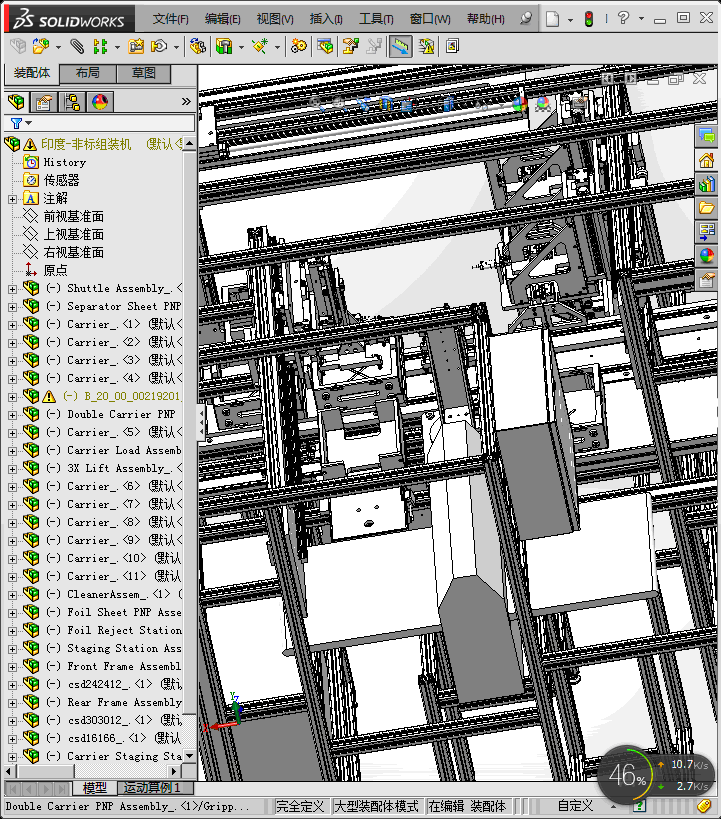Open the SolidWorks Forum chat icon

pyautogui.click(x=706, y=137)
